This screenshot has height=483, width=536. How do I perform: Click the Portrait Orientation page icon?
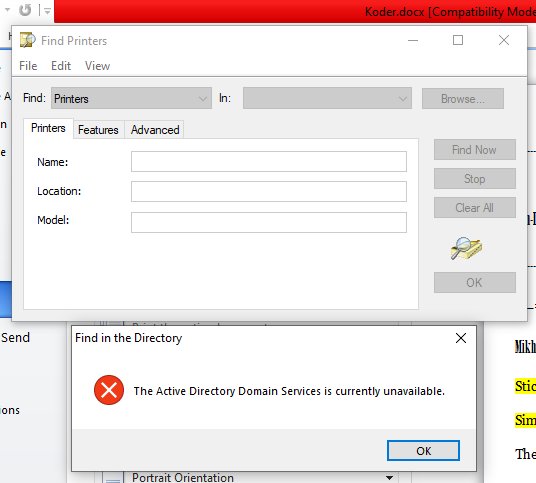pos(113,478)
